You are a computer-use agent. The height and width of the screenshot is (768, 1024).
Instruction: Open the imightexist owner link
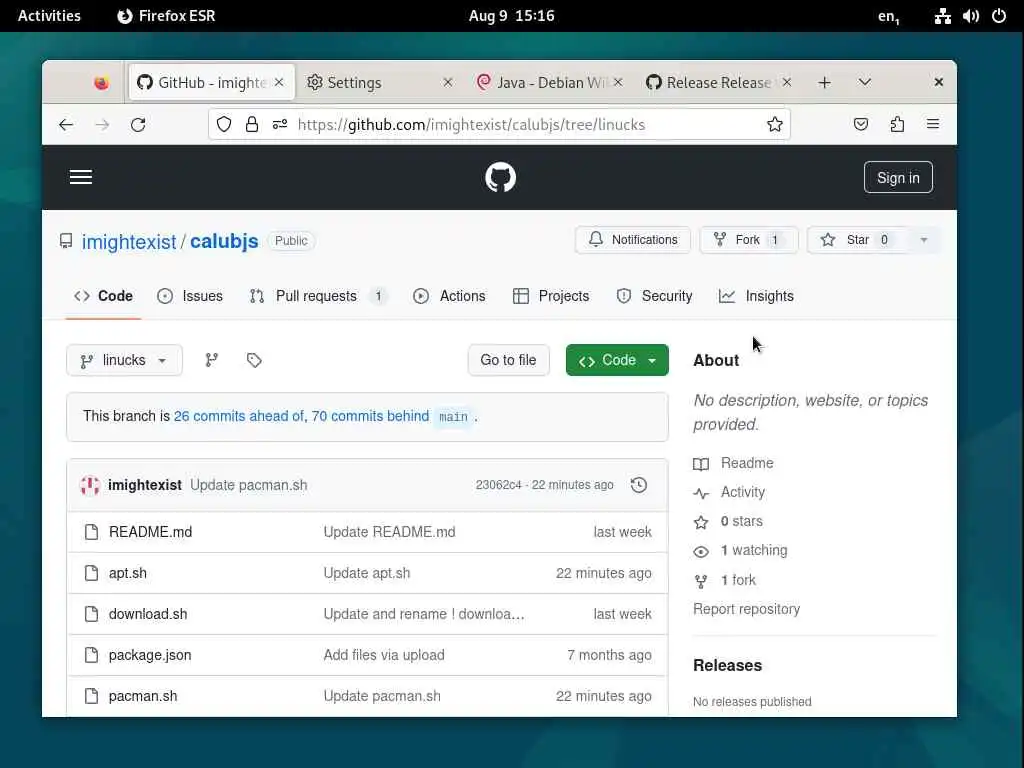point(129,242)
